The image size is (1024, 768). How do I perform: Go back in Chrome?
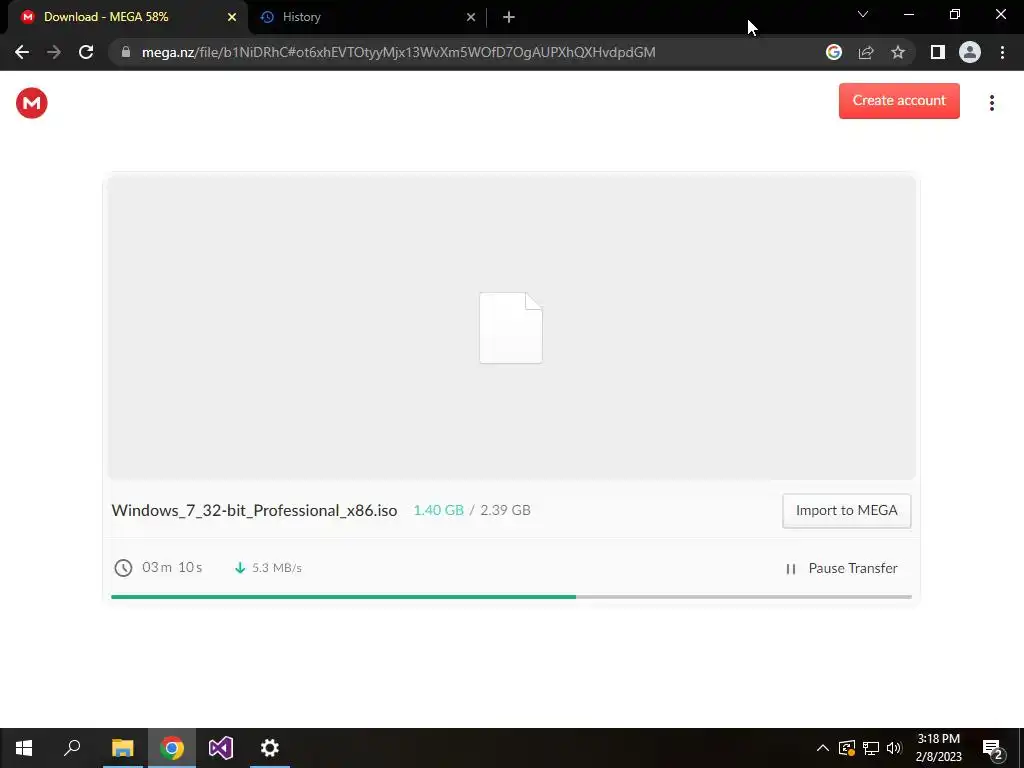pos(22,52)
